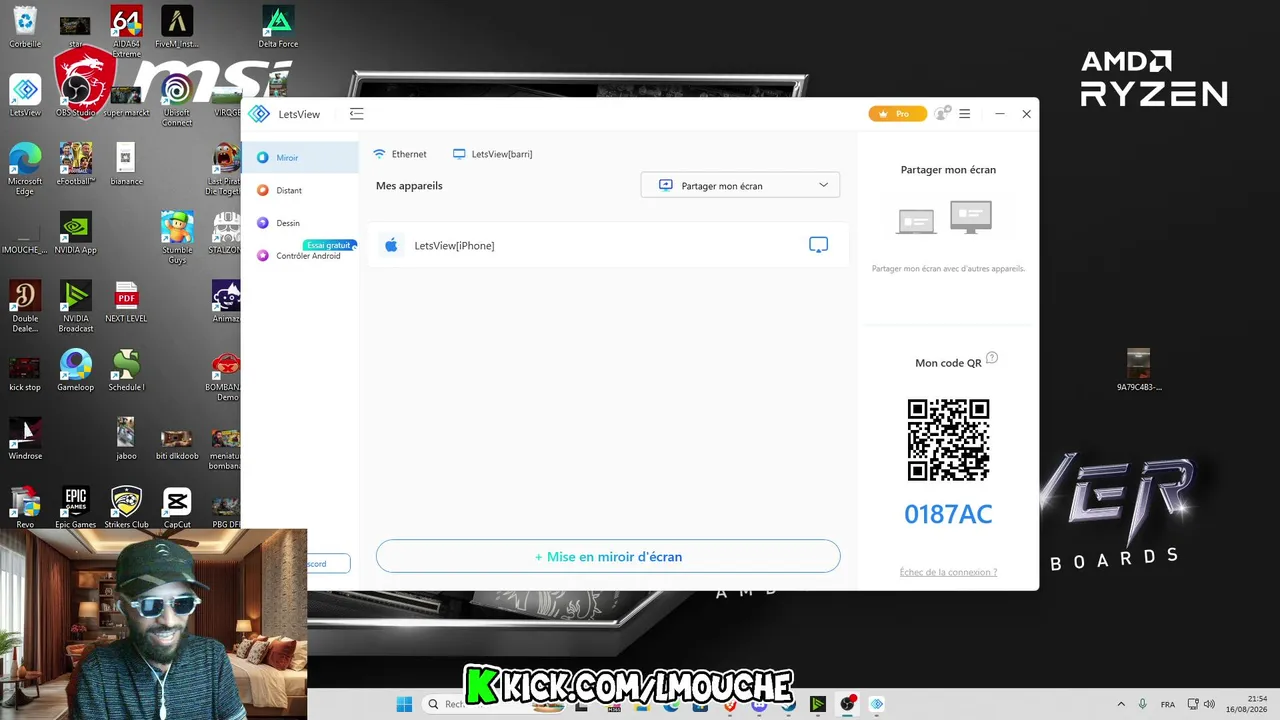Open the LetsView taskbar icon
1280x720 pixels.
point(877,704)
